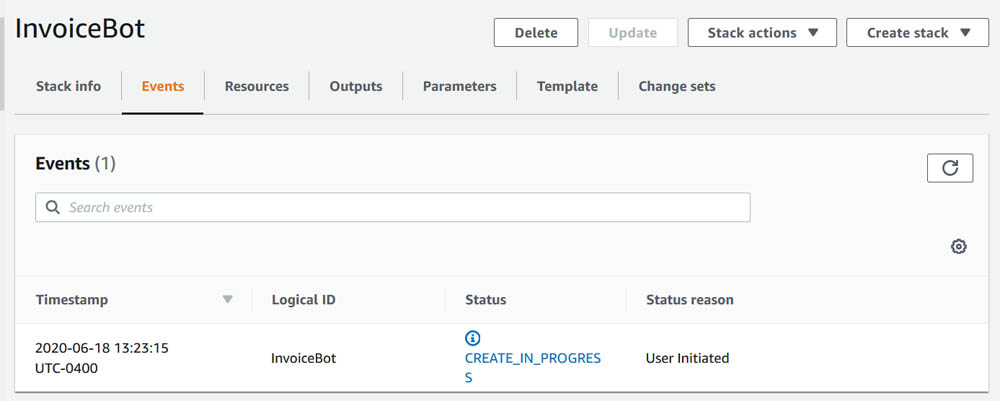Go to the Parameters tab
This screenshot has width=1000, height=401.
tap(459, 86)
